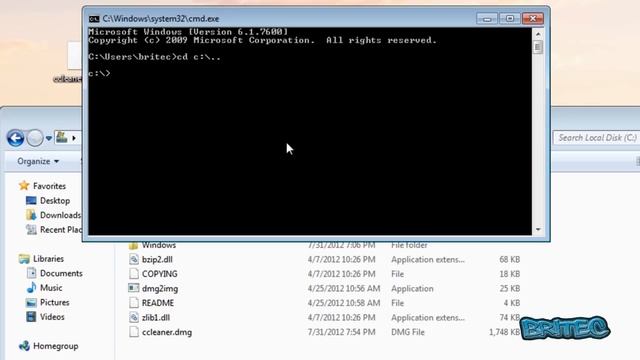Open the Documents library
The image size is (640, 360).
61,273
